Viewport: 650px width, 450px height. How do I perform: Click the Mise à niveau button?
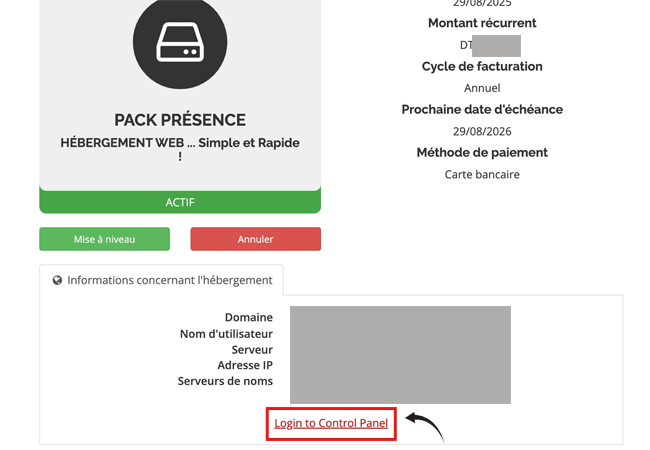point(104,239)
